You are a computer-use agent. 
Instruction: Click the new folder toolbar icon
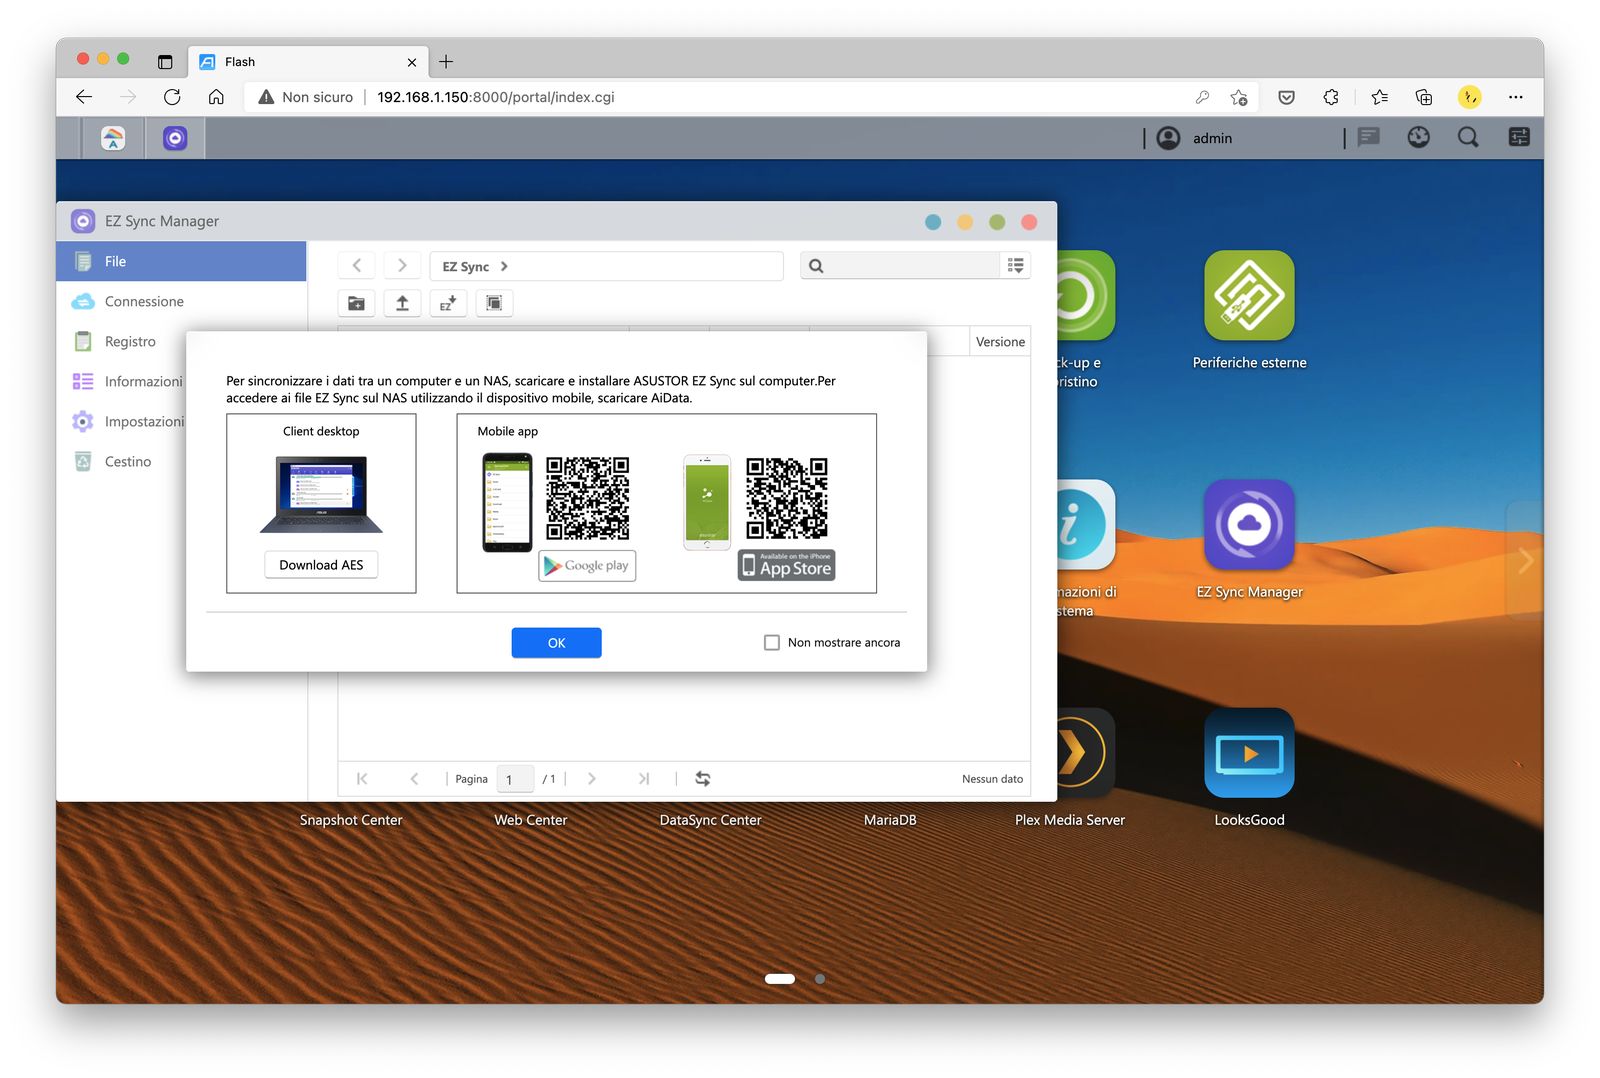(356, 303)
